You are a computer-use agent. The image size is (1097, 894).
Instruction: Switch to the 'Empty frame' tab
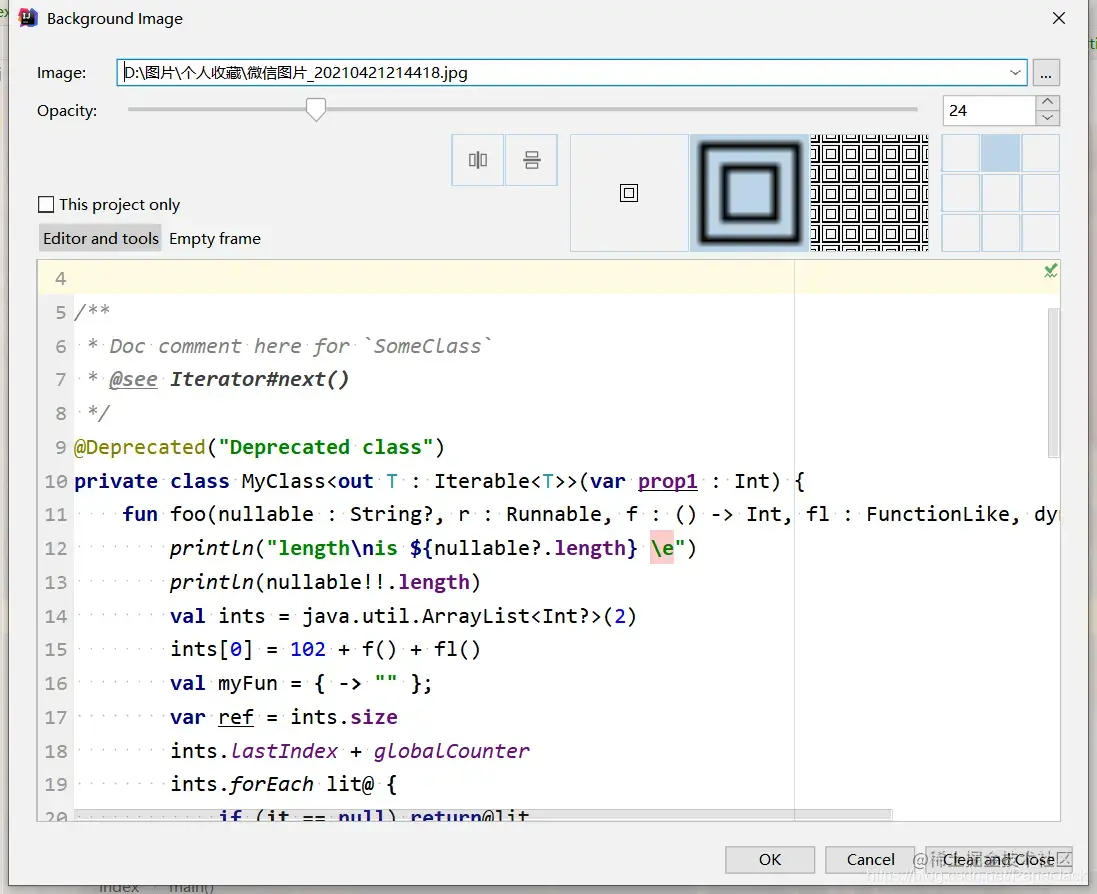[215, 239]
